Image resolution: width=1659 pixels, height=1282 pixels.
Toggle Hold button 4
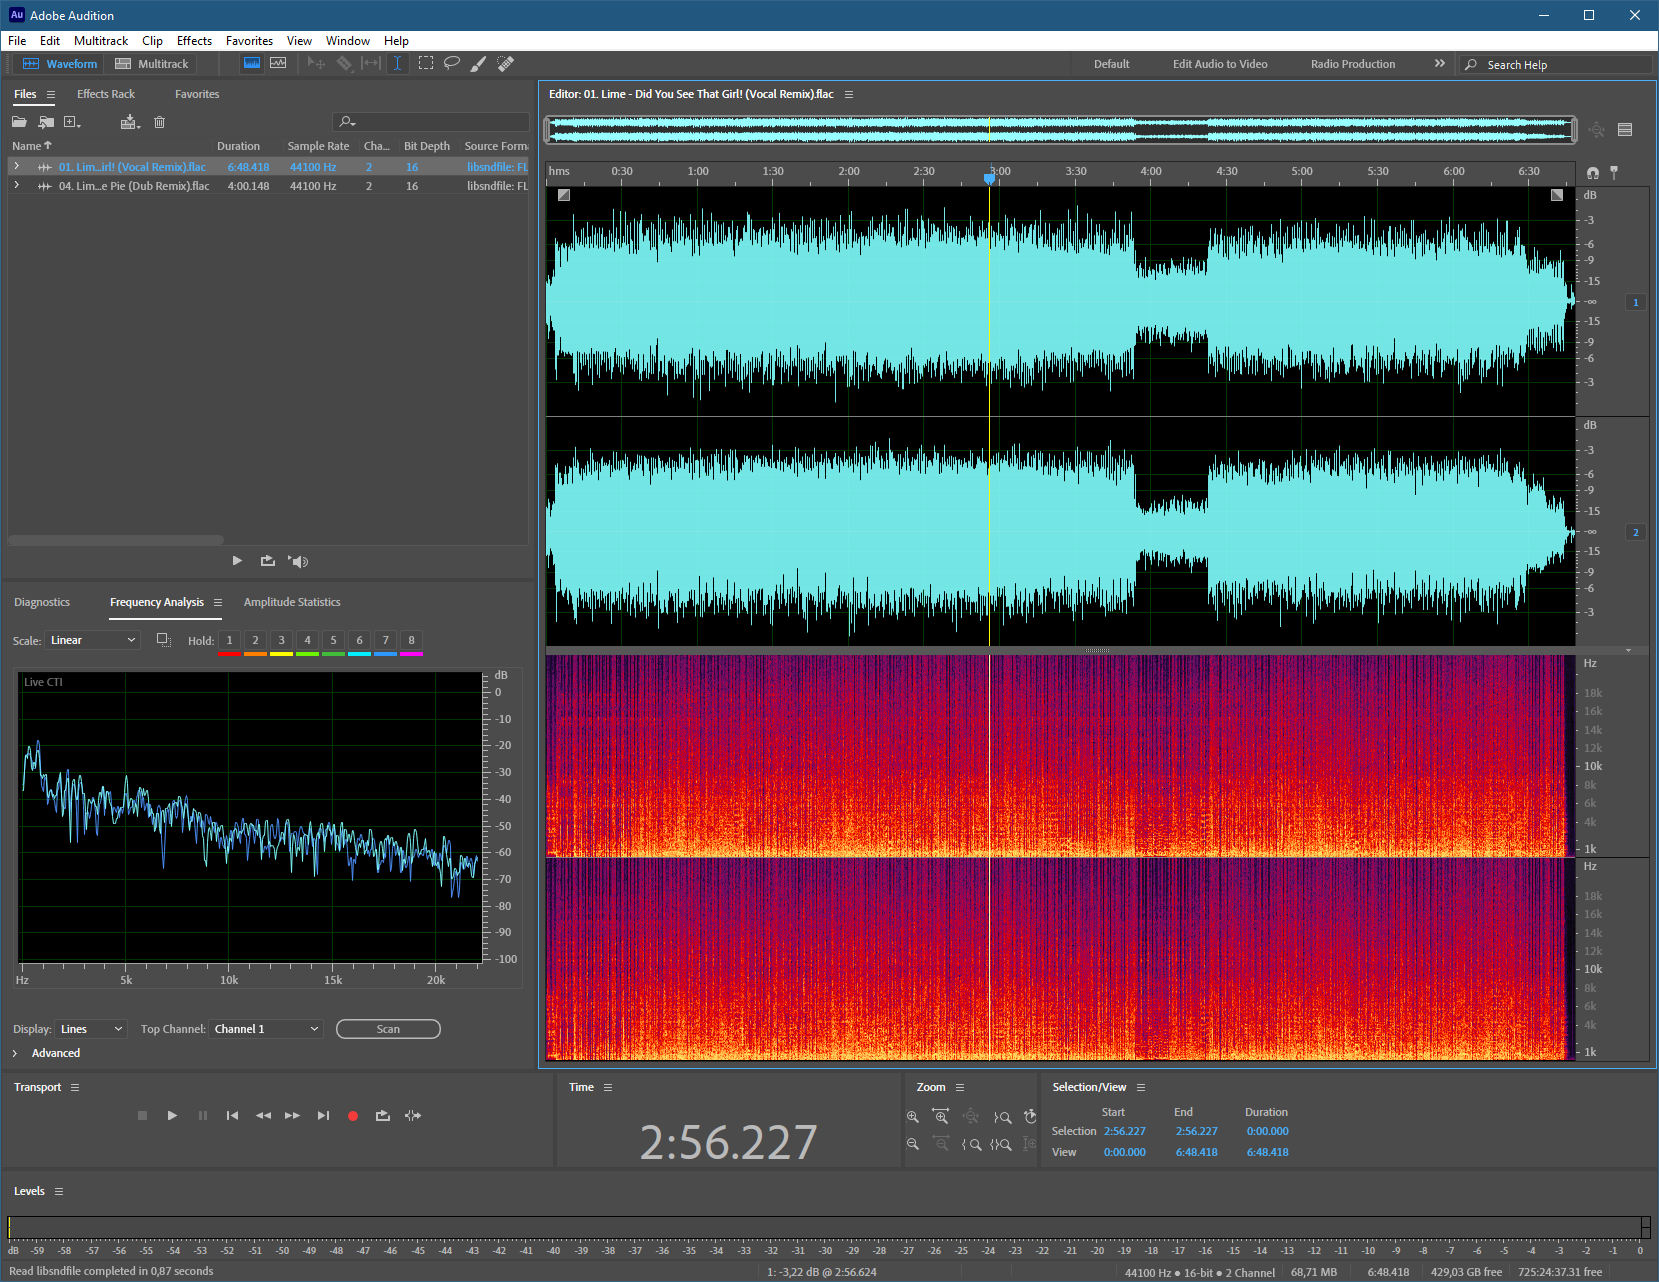[x=307, y=640]
